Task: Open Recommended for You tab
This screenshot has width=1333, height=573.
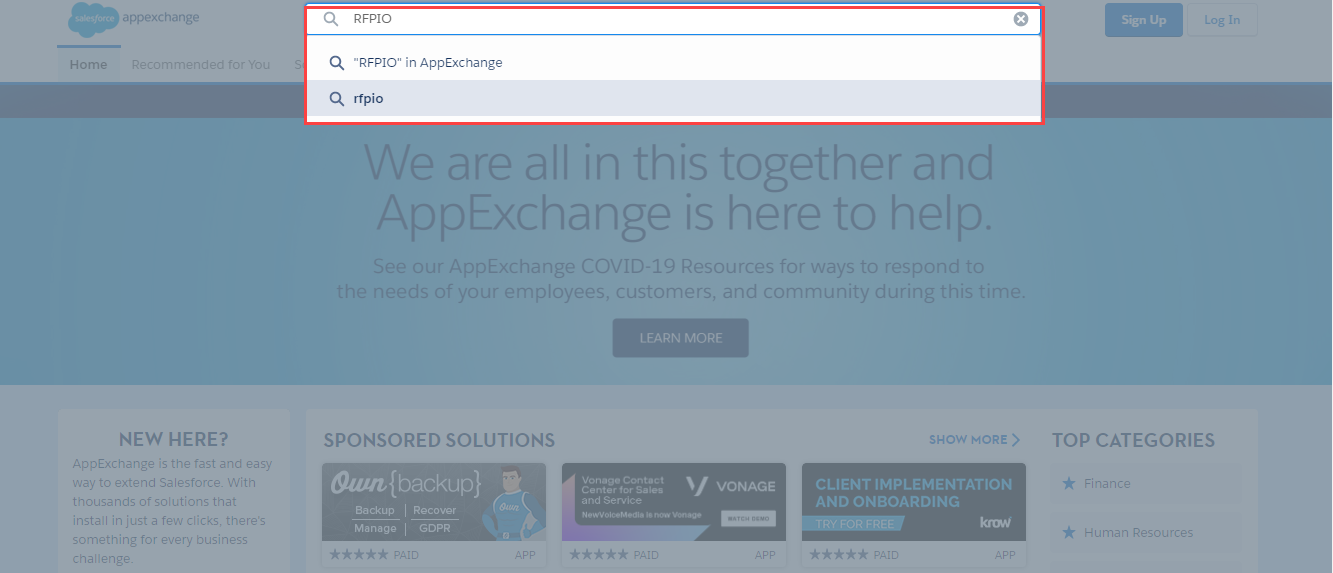Action: point(201,64)
